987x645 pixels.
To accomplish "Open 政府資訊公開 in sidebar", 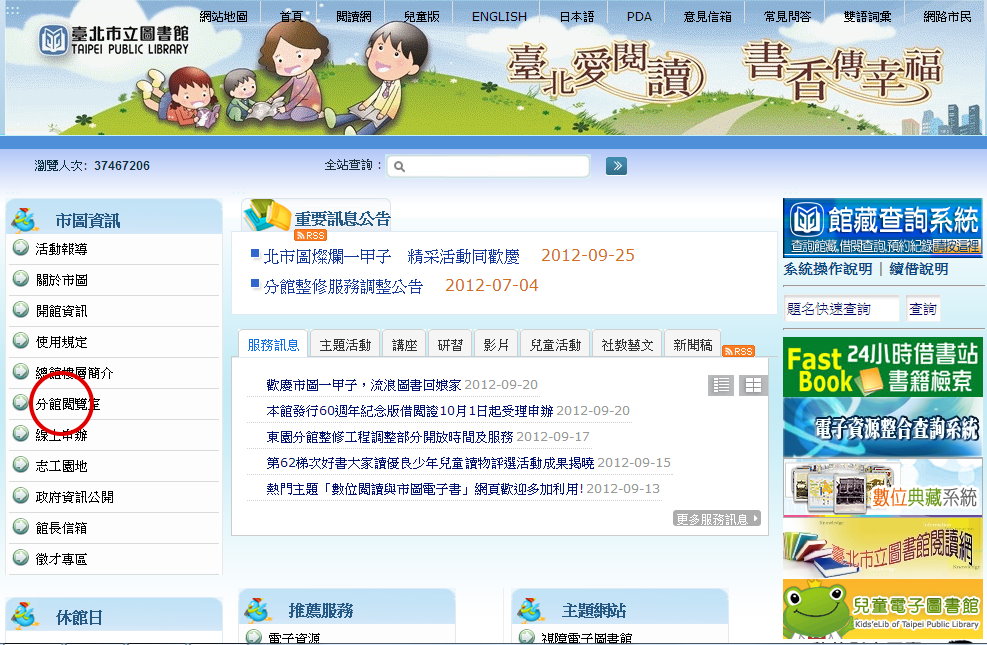I will point(74,497).
